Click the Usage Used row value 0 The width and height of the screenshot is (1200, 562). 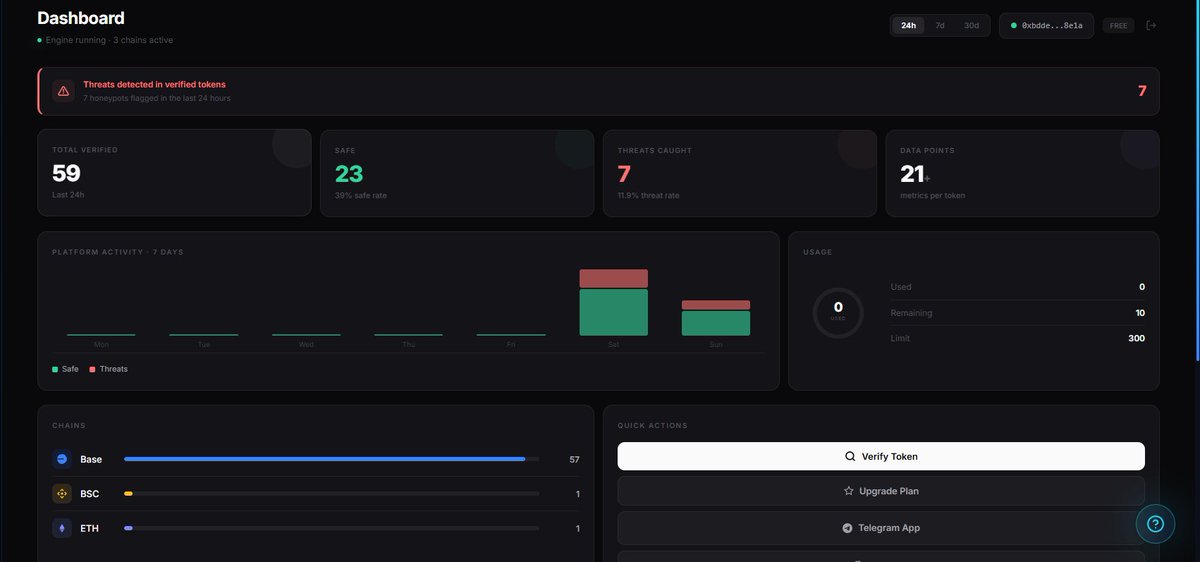pyautogui.click(x=1142, y=287)
